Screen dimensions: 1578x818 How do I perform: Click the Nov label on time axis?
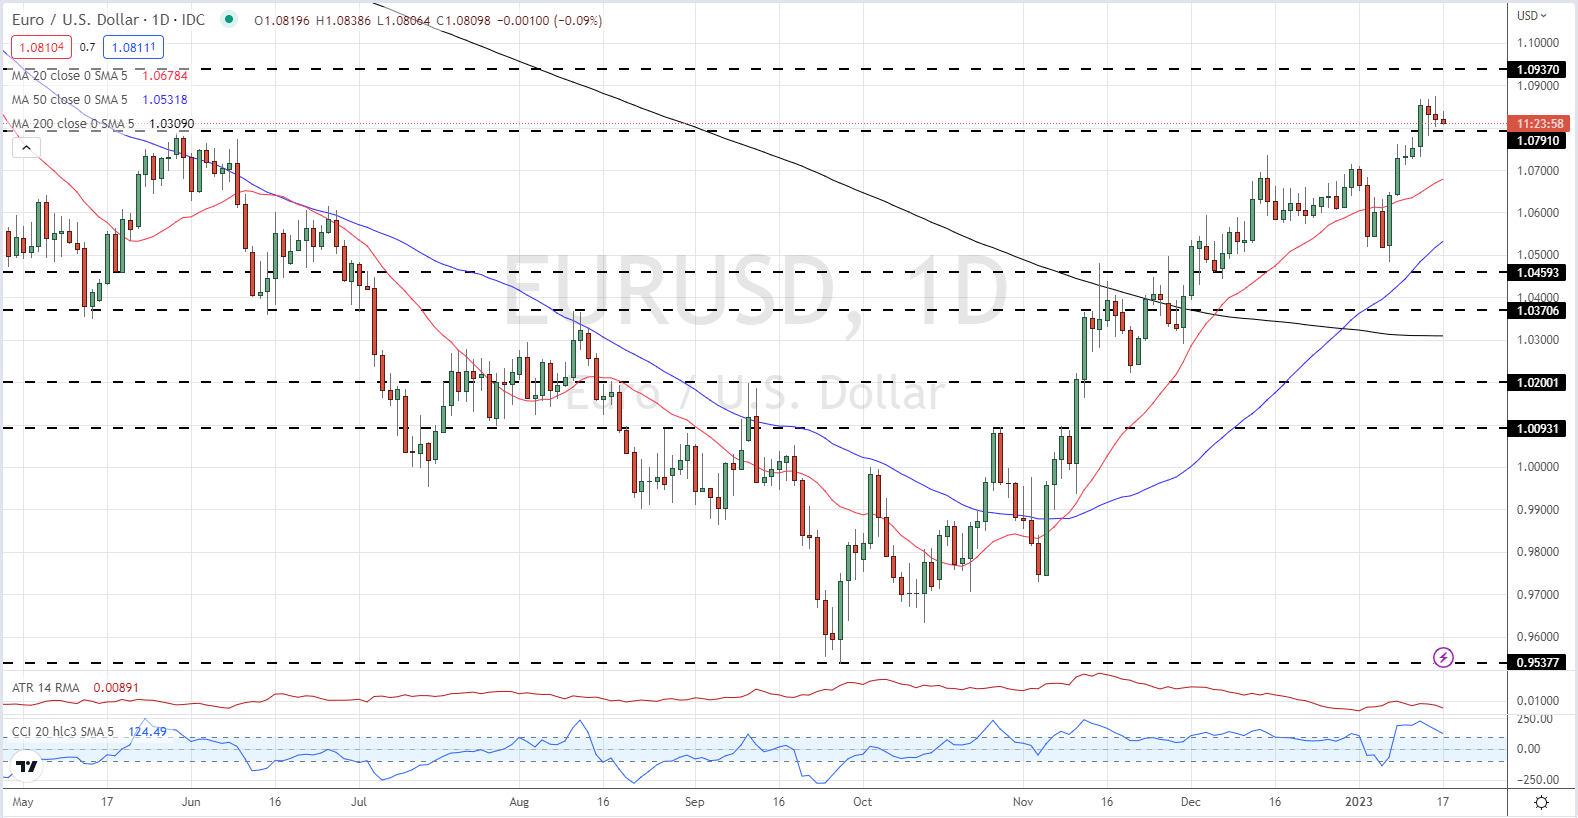pos(1023,802)
